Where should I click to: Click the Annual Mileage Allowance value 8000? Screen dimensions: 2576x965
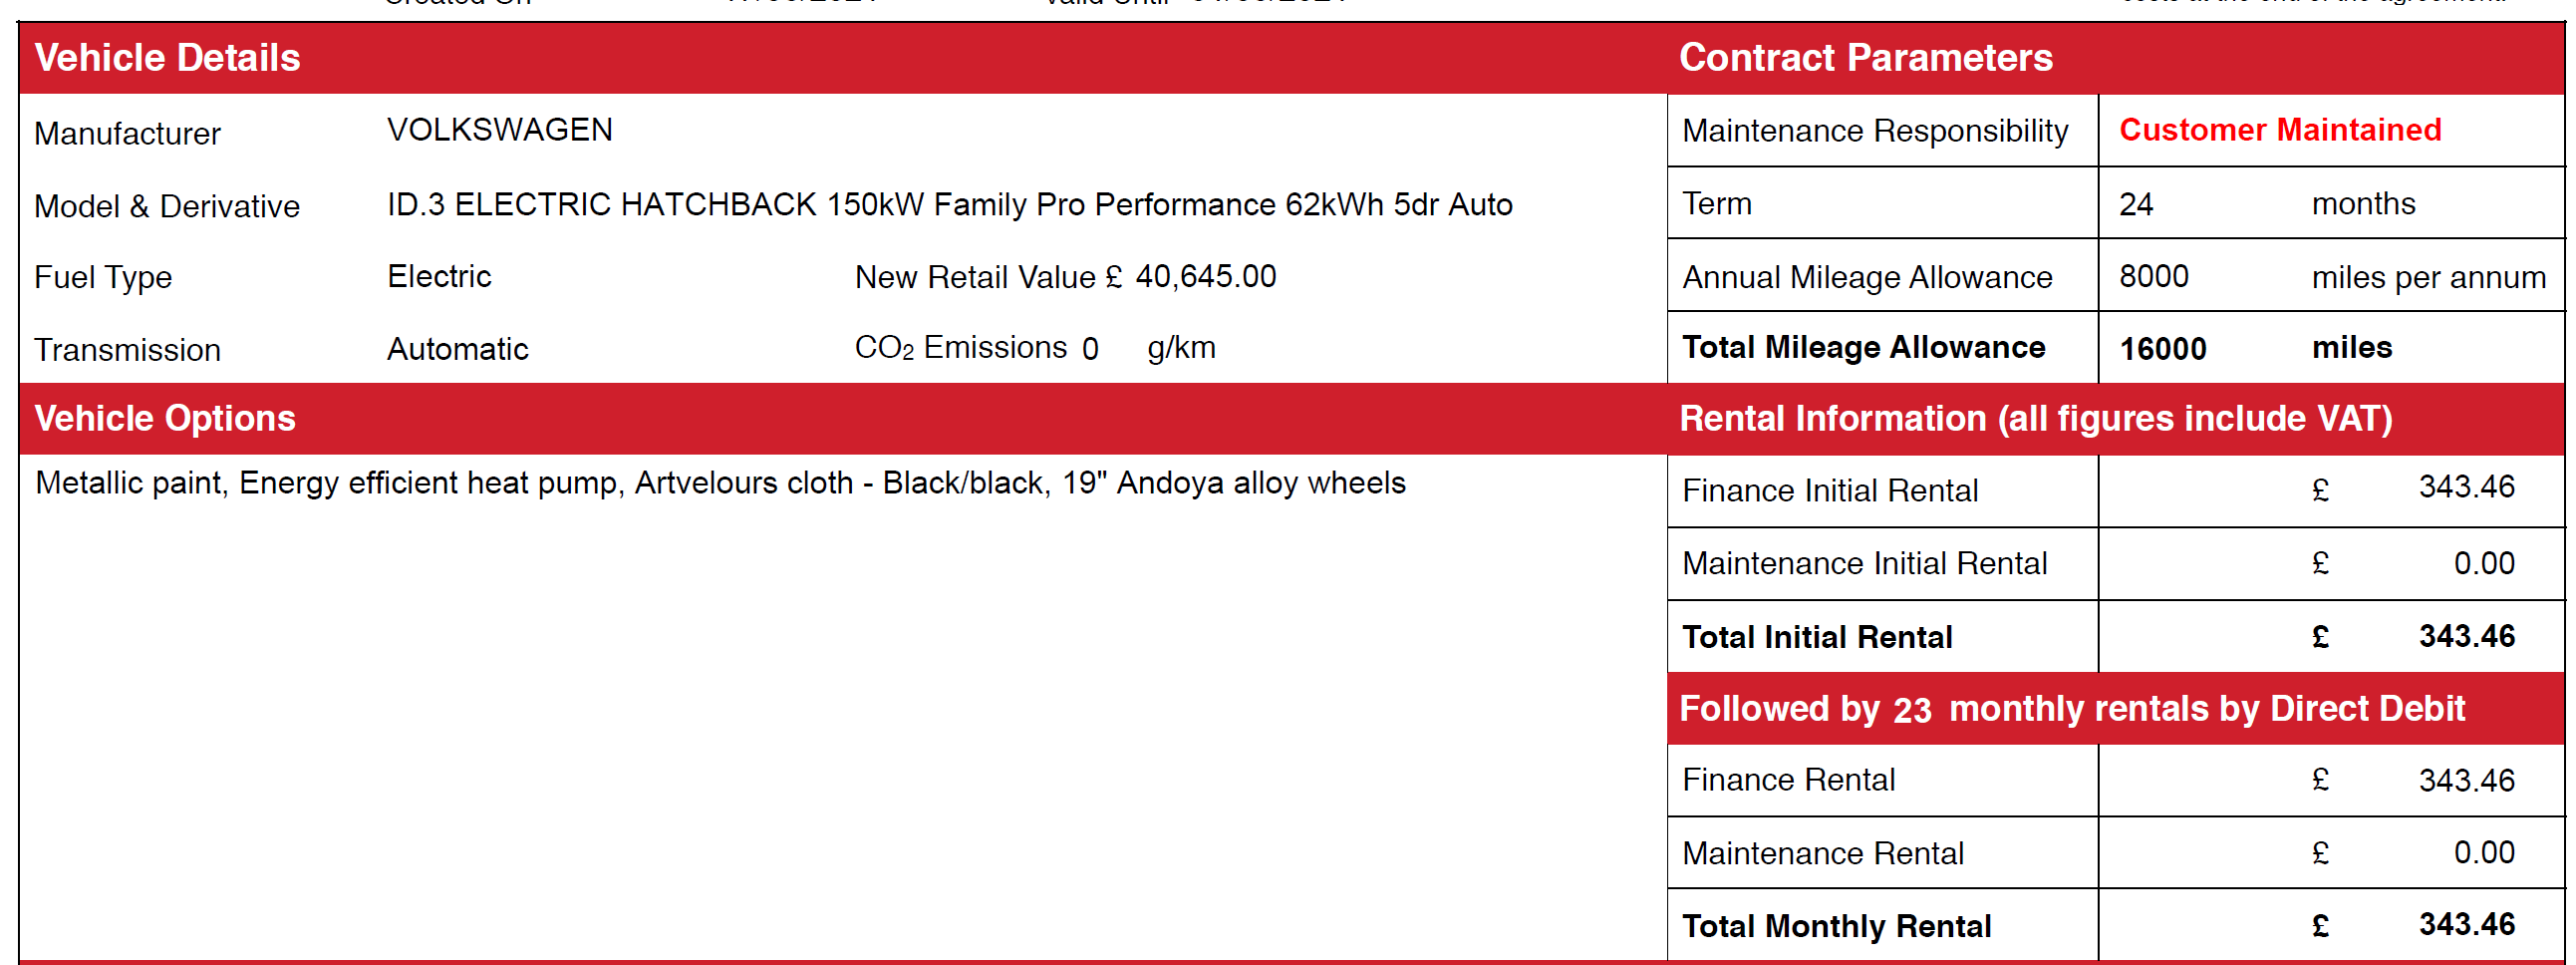click(x=2154, y=276)
